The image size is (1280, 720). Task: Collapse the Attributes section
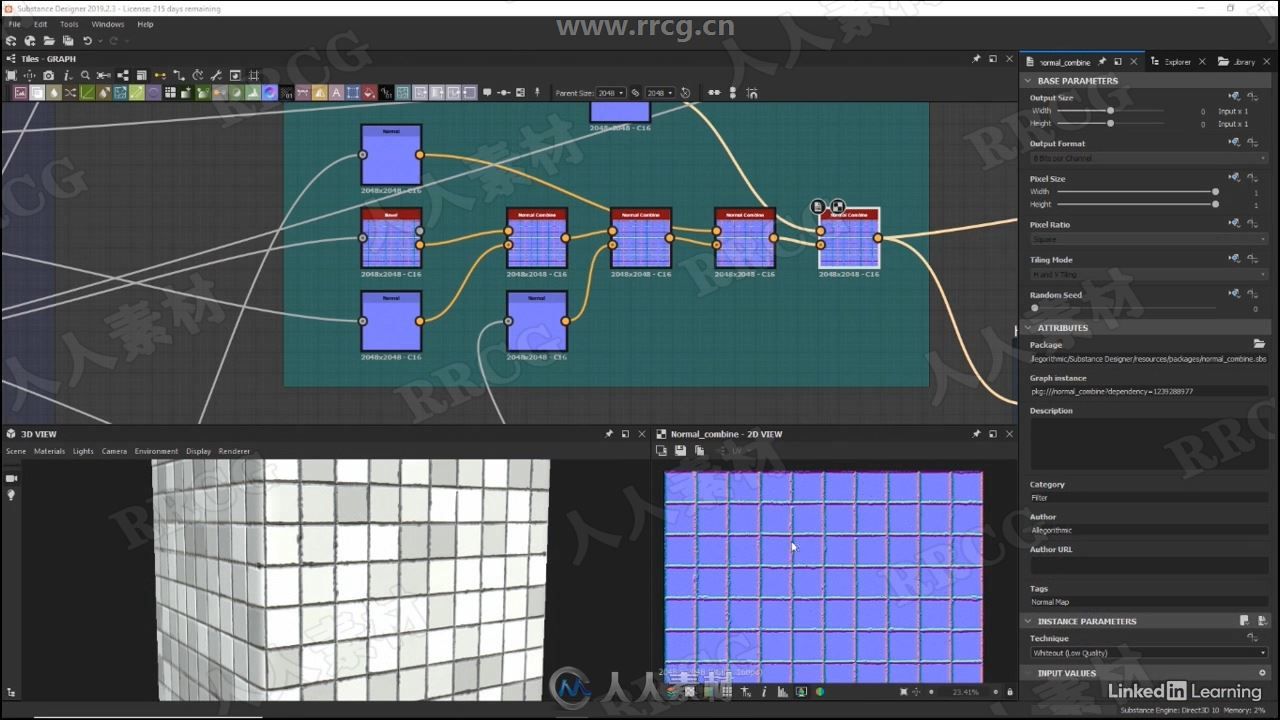point(1028,328)
